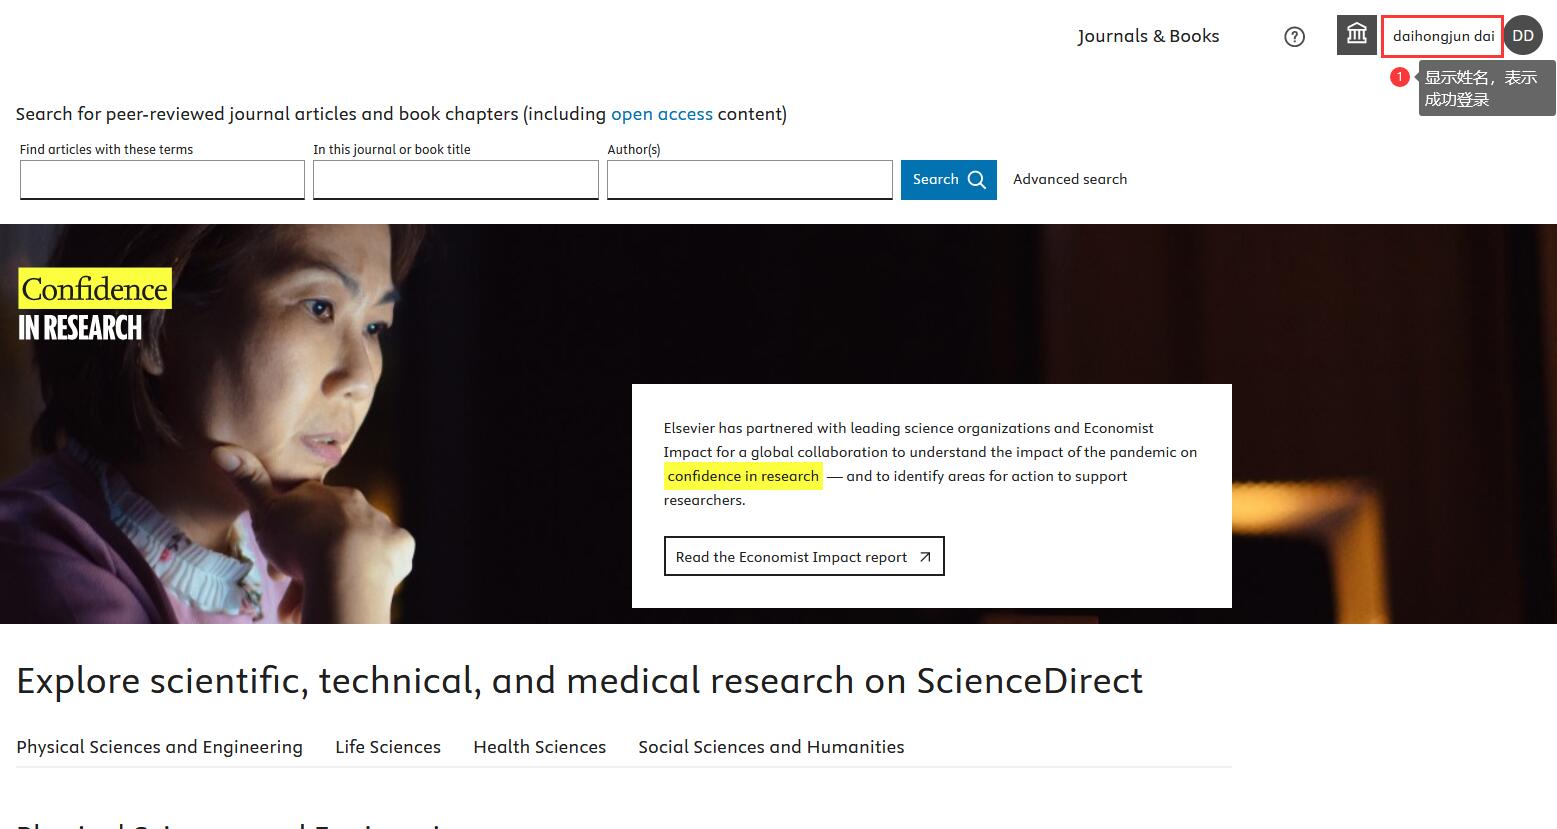Screen dimensions: 1557x829
Task: Open the Health Sciences tab
Action: [539, 747]
